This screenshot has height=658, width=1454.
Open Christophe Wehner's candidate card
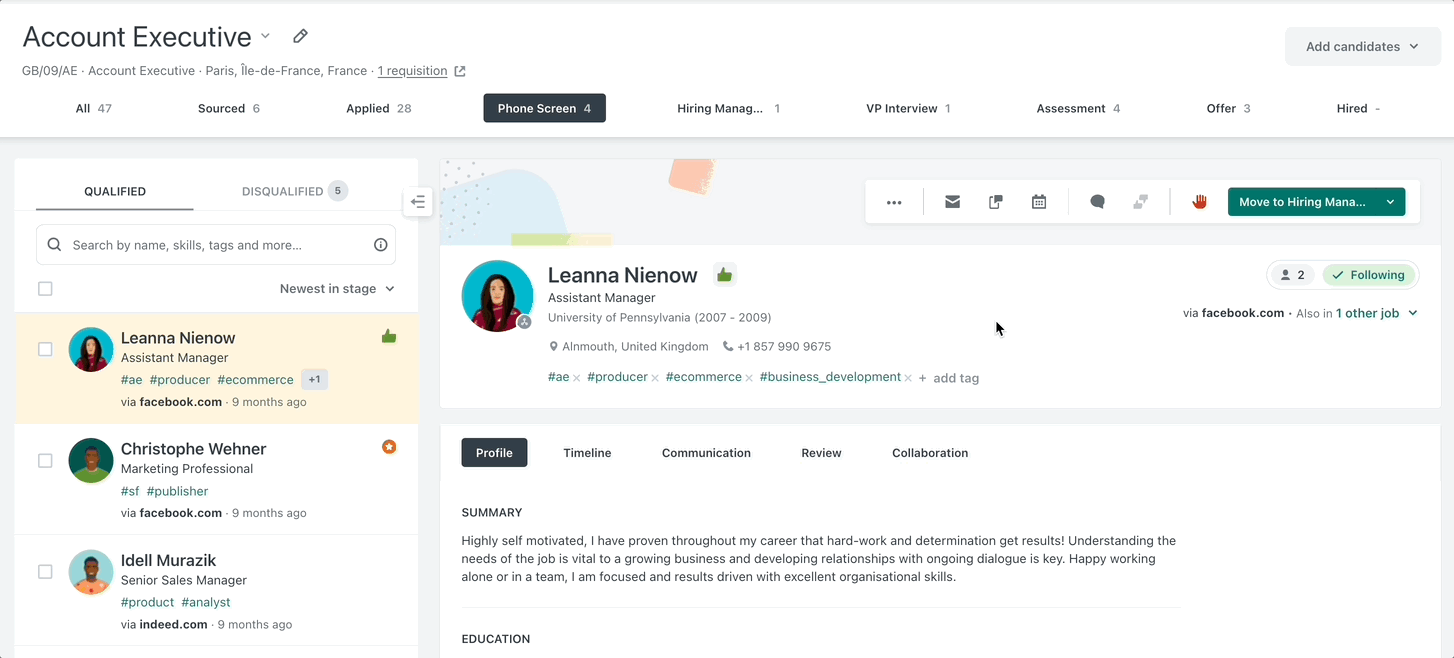[216, 479]
